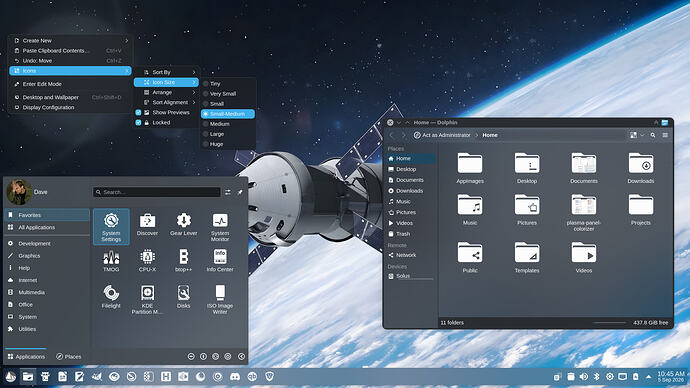Open the volume control in the system tray
This screenshot has width=690, height=388.
[584, 377]
